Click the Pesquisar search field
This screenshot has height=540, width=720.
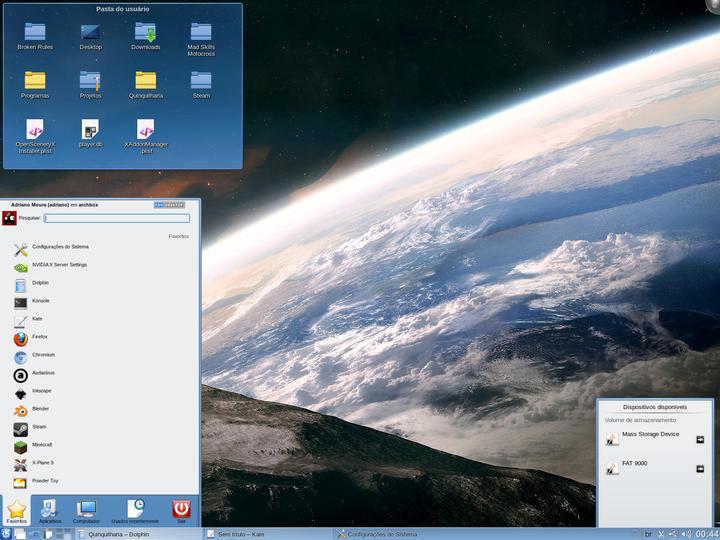pos(117,218)
